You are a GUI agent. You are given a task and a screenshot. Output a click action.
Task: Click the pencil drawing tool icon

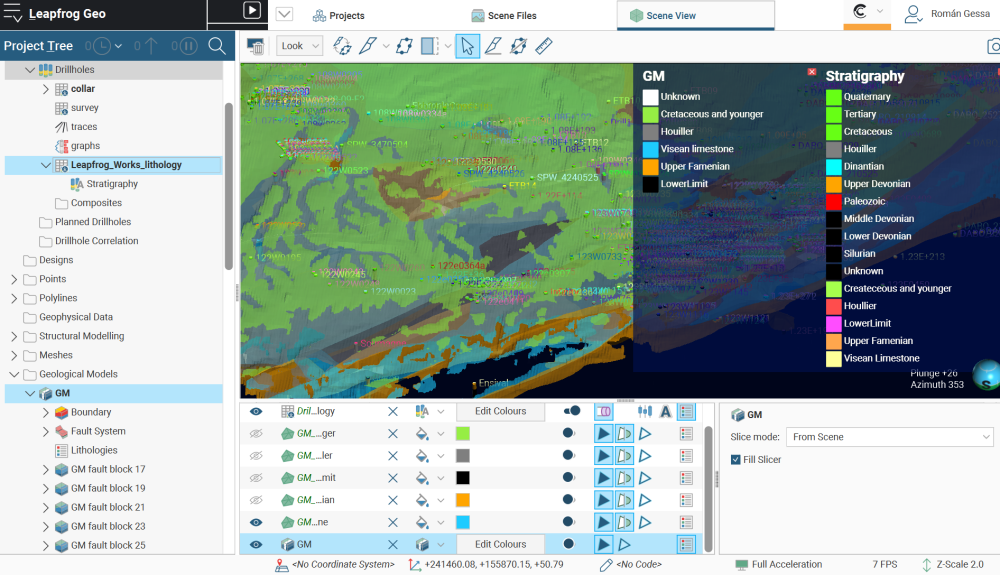click(493, 46)
